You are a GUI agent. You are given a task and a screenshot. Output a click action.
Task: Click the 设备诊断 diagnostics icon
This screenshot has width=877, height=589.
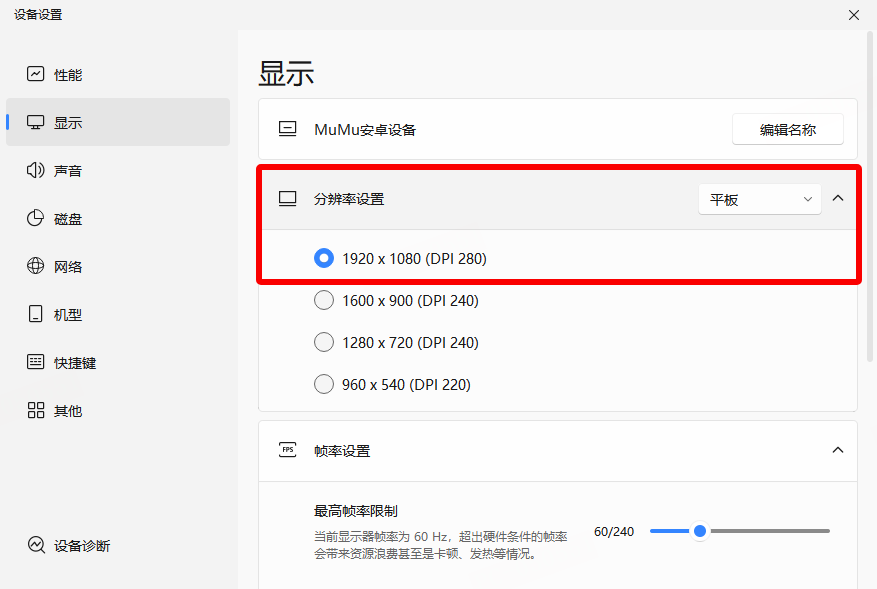coord(36,545)
